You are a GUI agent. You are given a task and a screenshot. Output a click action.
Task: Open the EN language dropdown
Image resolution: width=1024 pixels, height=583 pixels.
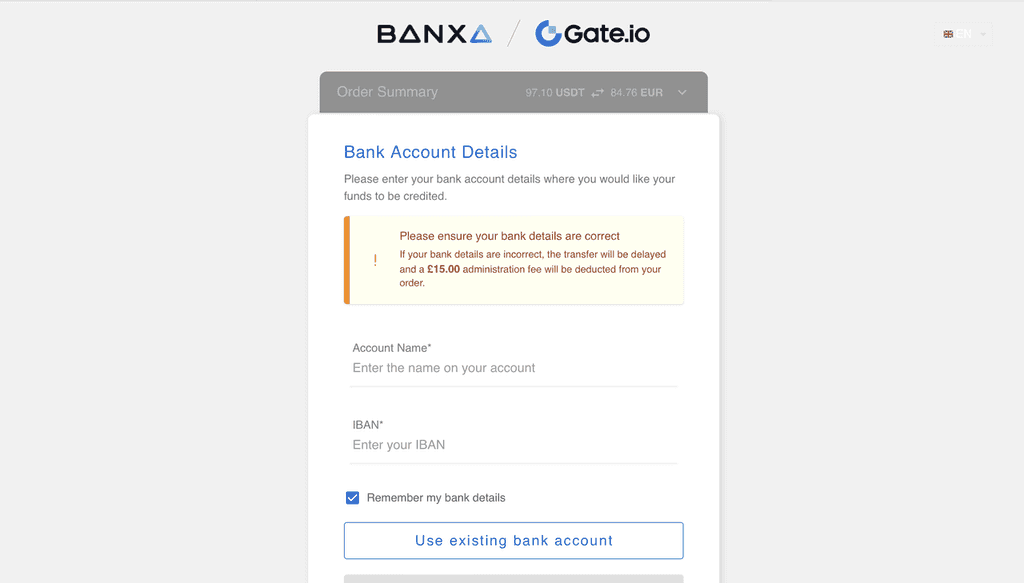(965, 34)
